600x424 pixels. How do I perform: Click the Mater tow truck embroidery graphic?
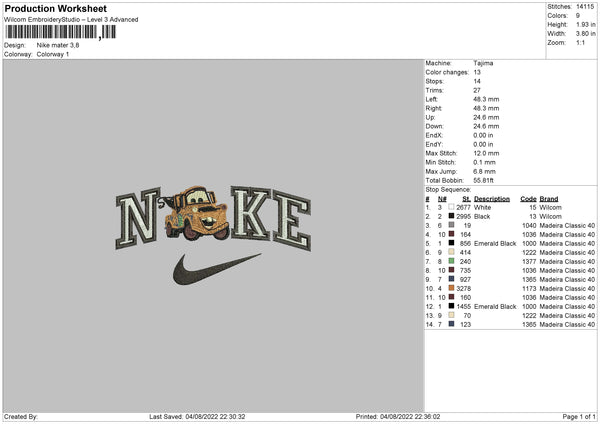[x=196, y=213]
